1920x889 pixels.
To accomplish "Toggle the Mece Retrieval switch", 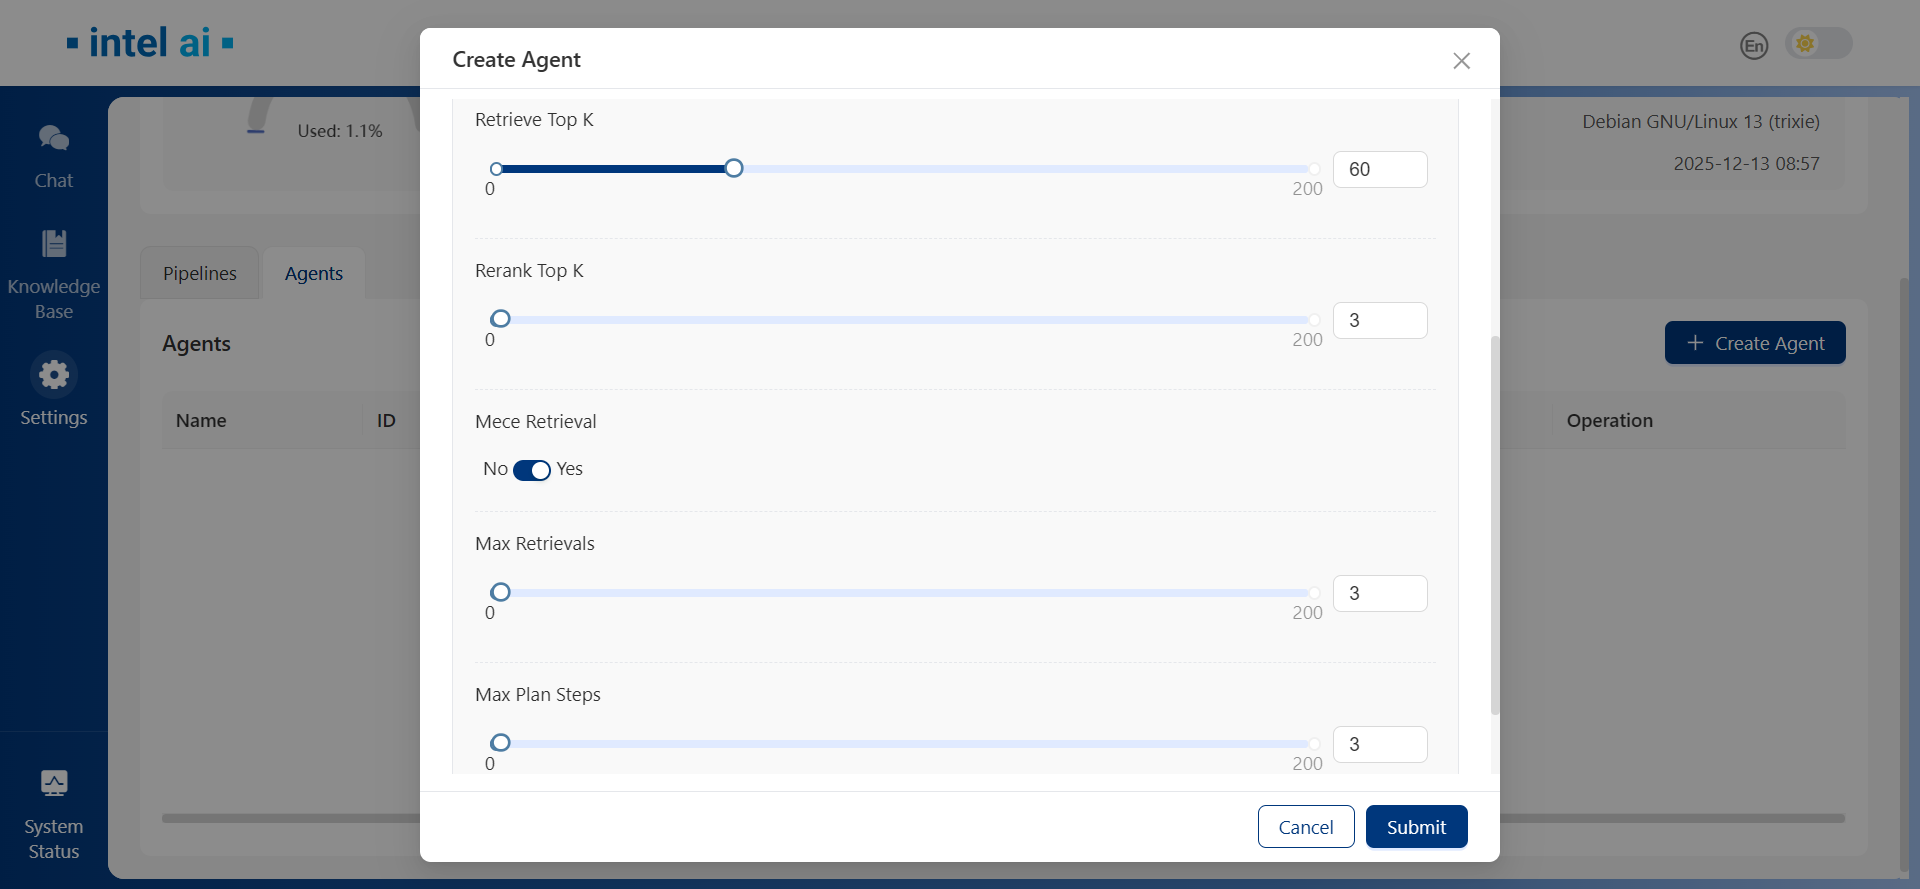I will [531, 470].
